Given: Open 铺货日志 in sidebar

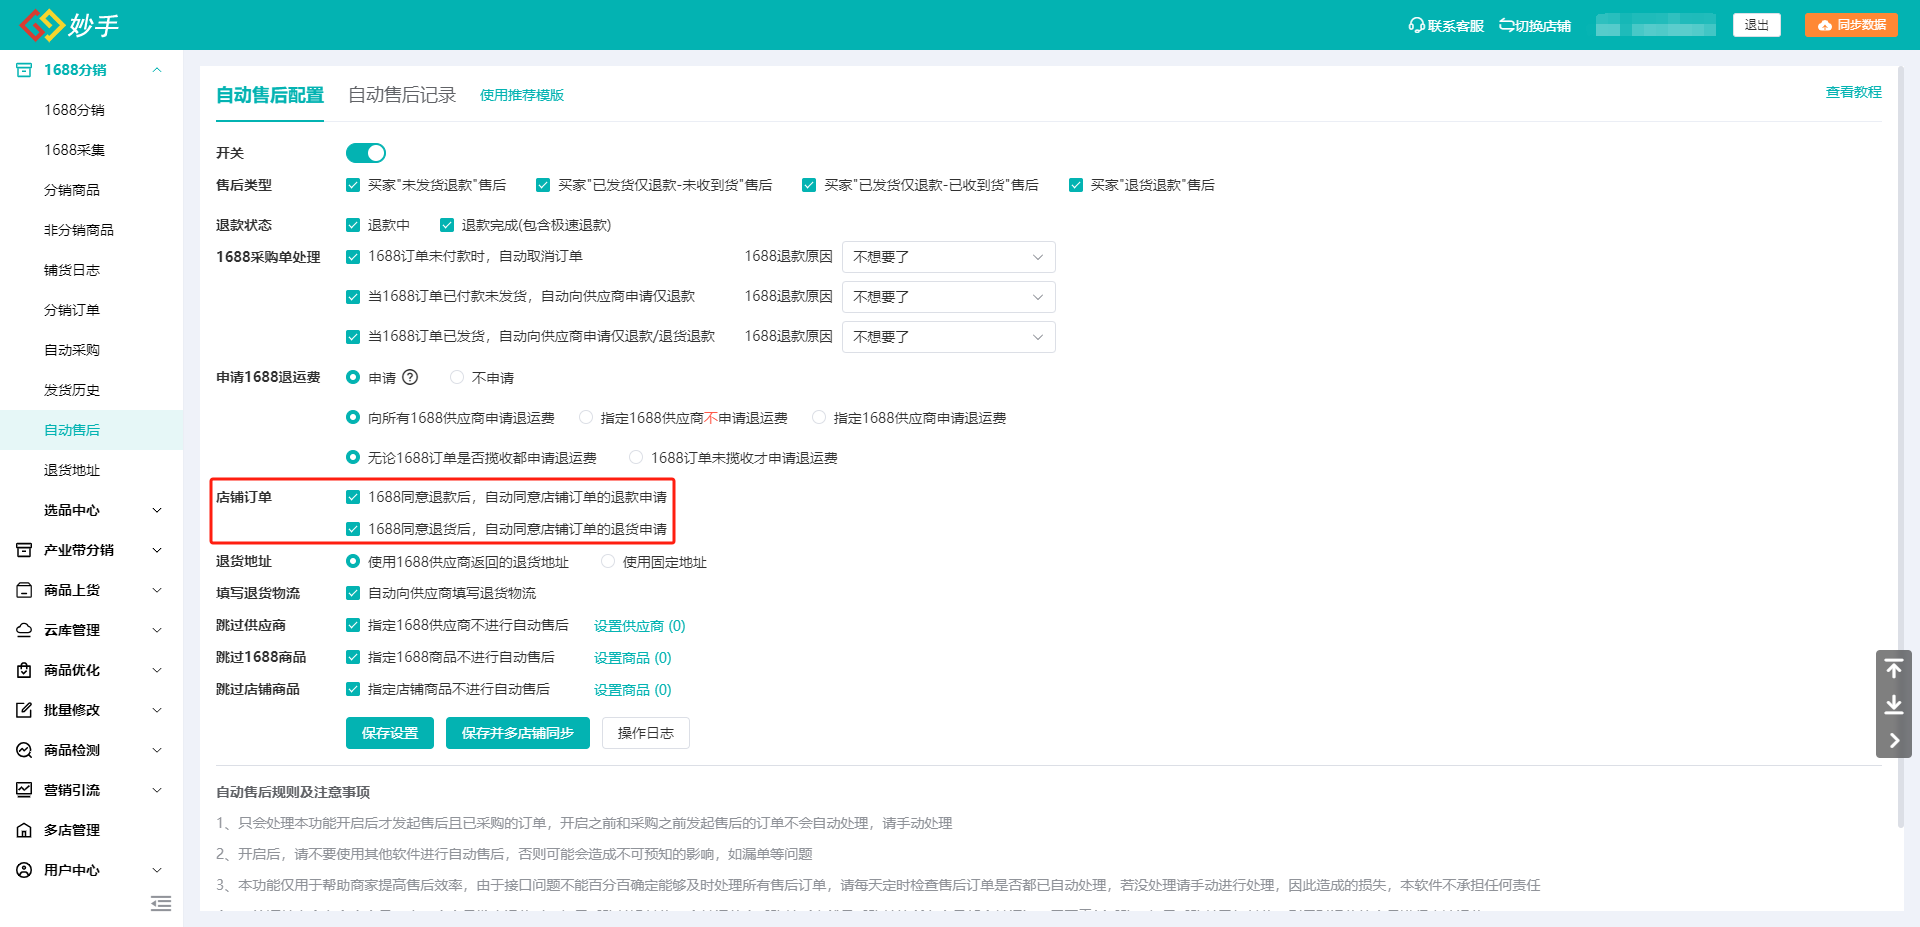Looking at the screenshot, I should [x=72, y=270].
